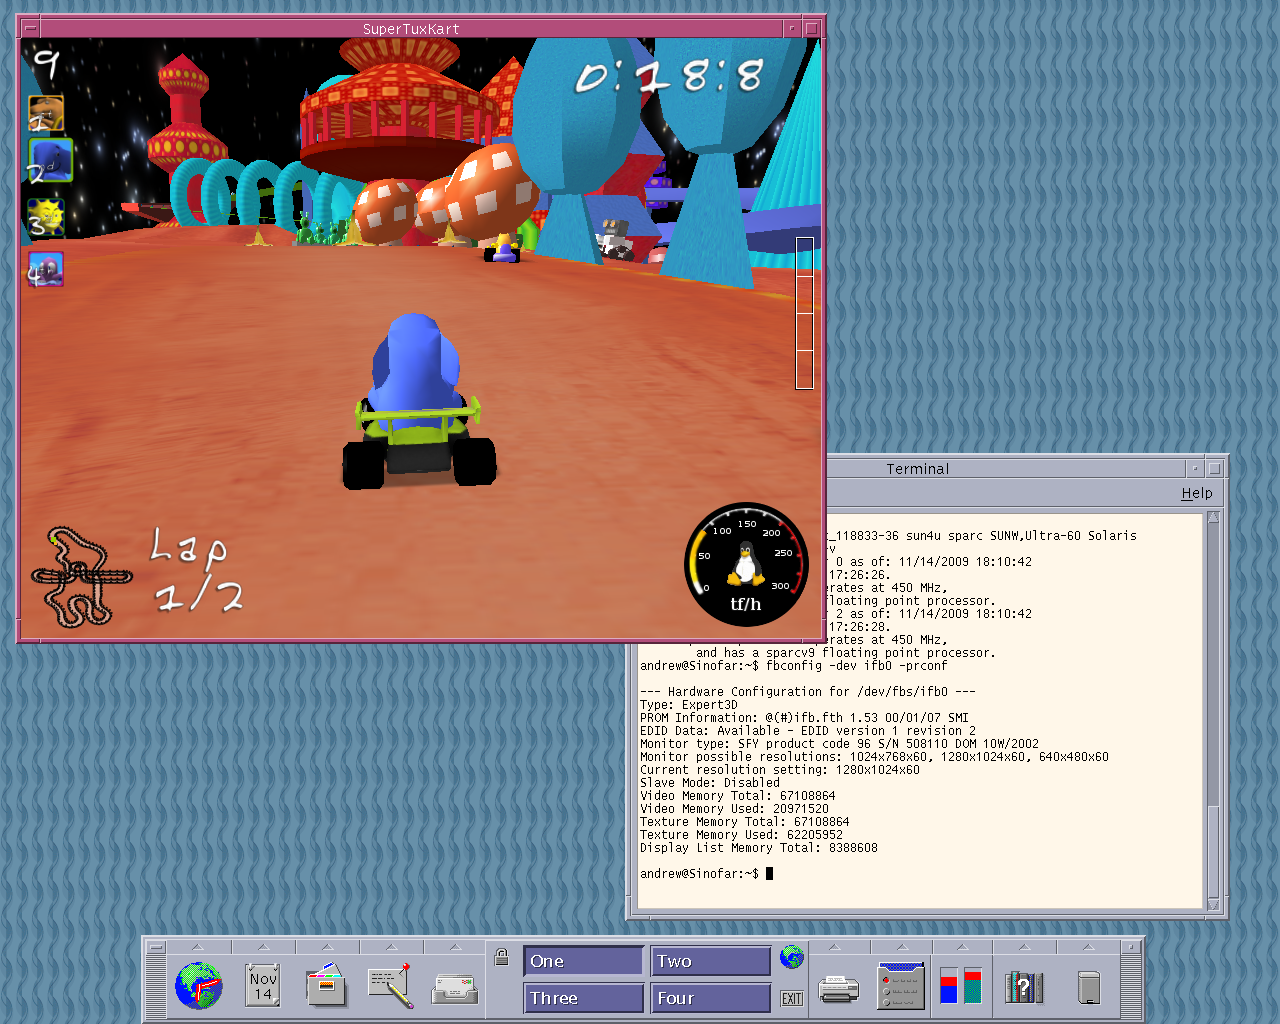The image size is (1280, 1024).
Task: Click 'Slave Mode: Disabled' line
Action: 710,783
